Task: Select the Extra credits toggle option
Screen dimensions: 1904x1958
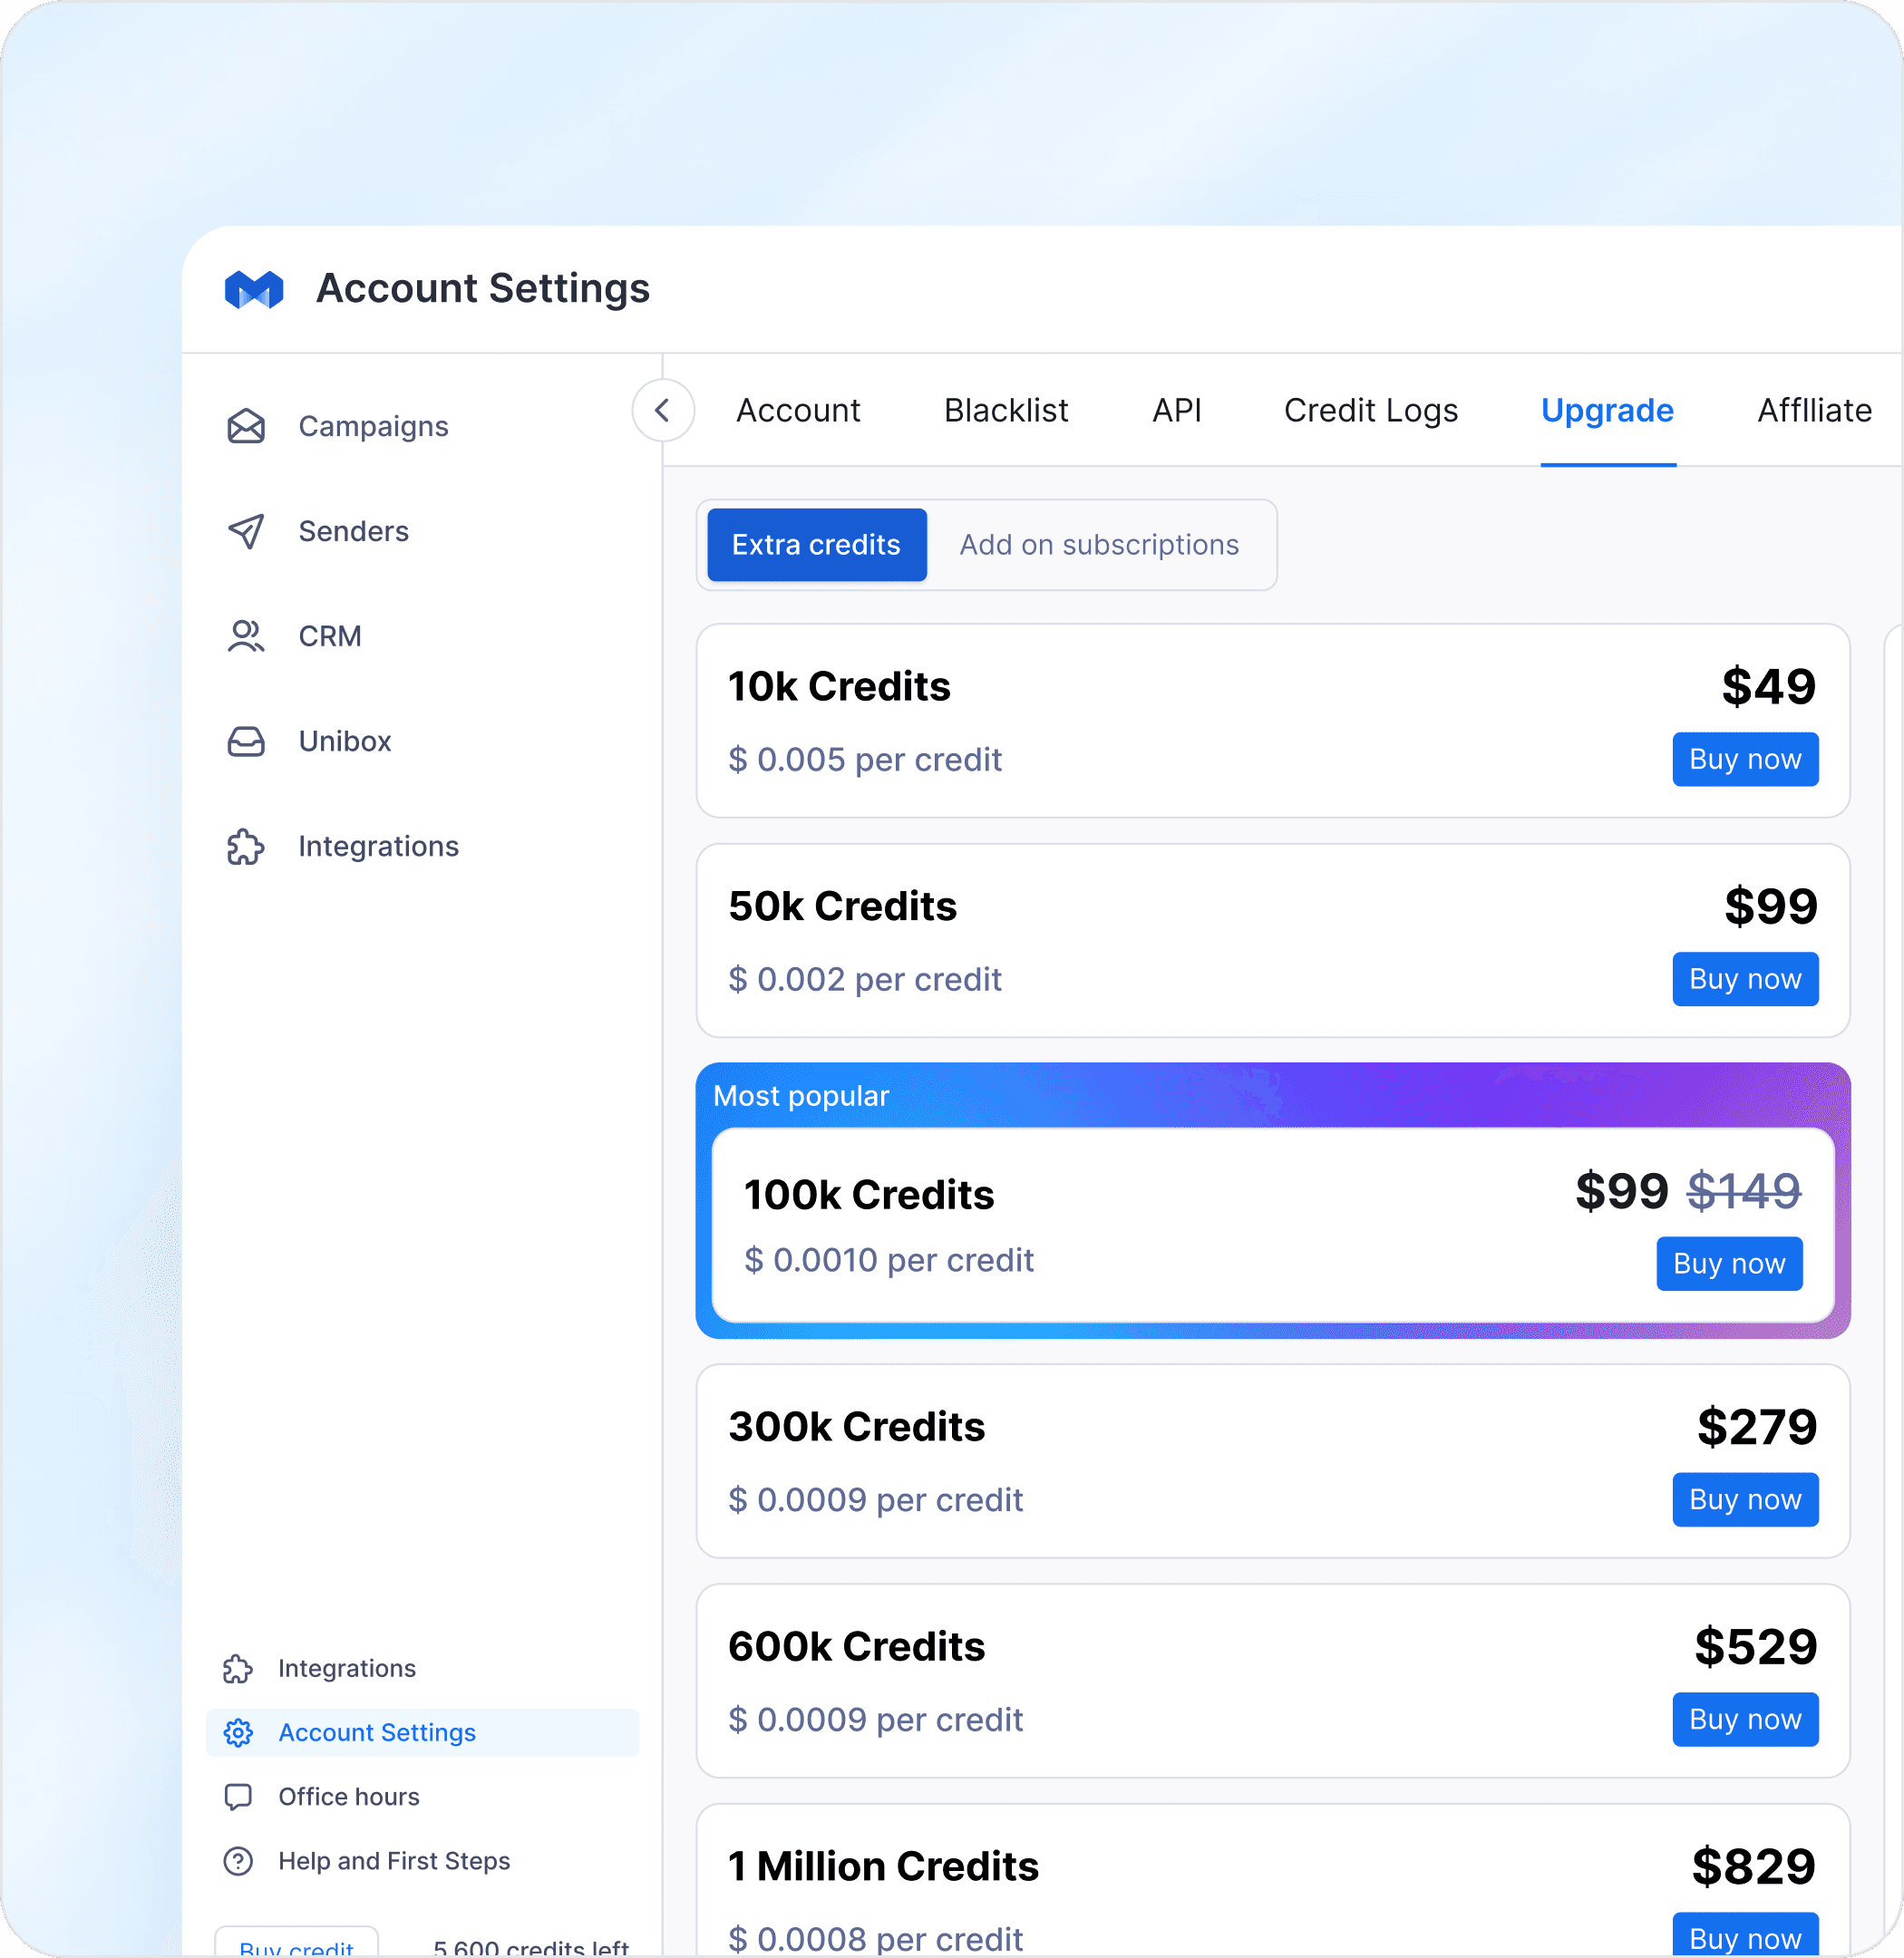Action: pos(816,545)
